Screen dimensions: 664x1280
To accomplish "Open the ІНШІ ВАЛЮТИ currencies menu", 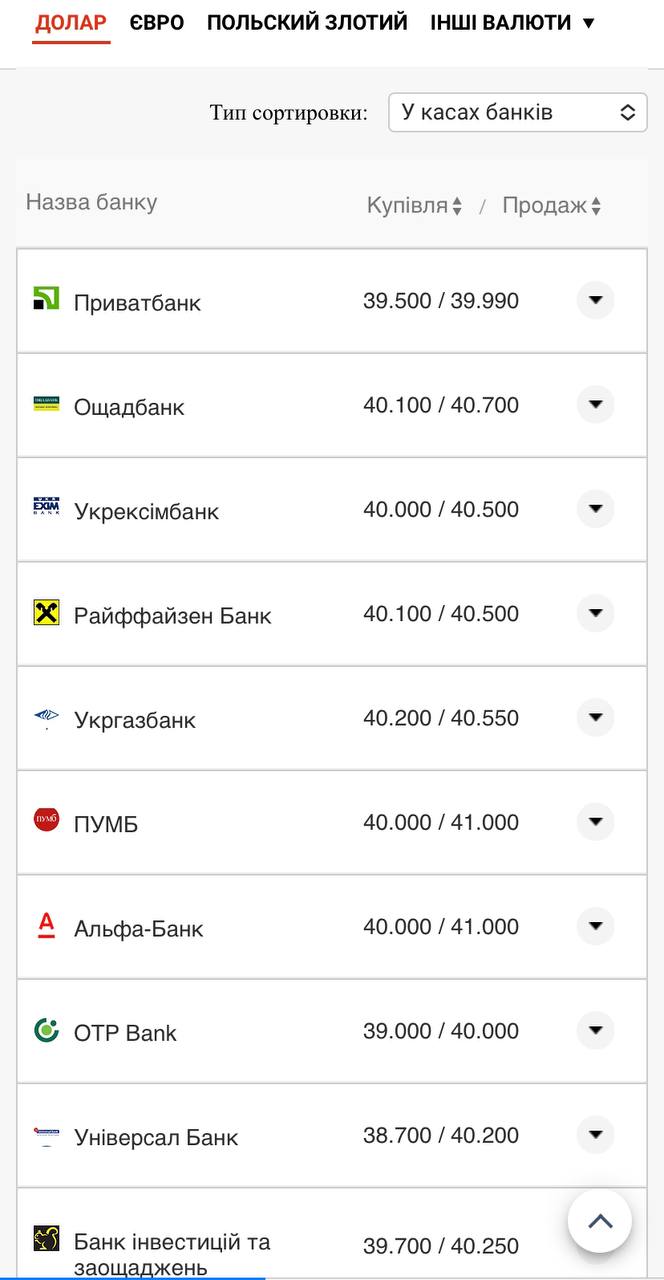I will (512, 22).
